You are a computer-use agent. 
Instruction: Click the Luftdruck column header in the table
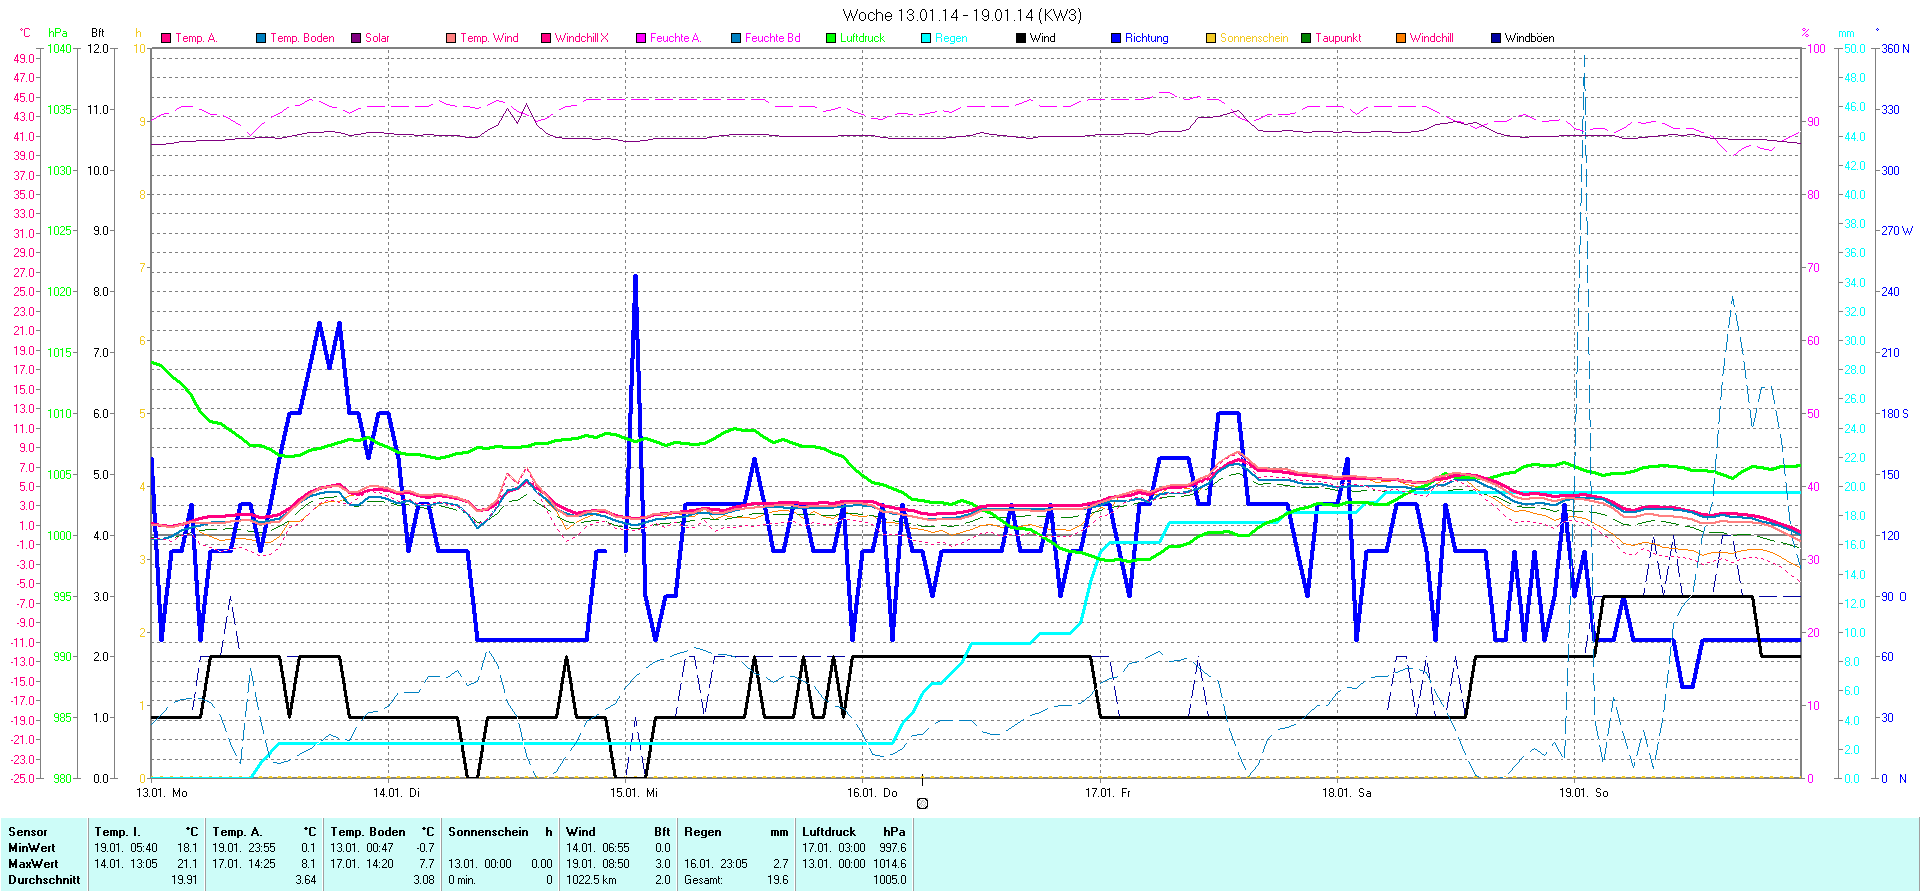829,832
